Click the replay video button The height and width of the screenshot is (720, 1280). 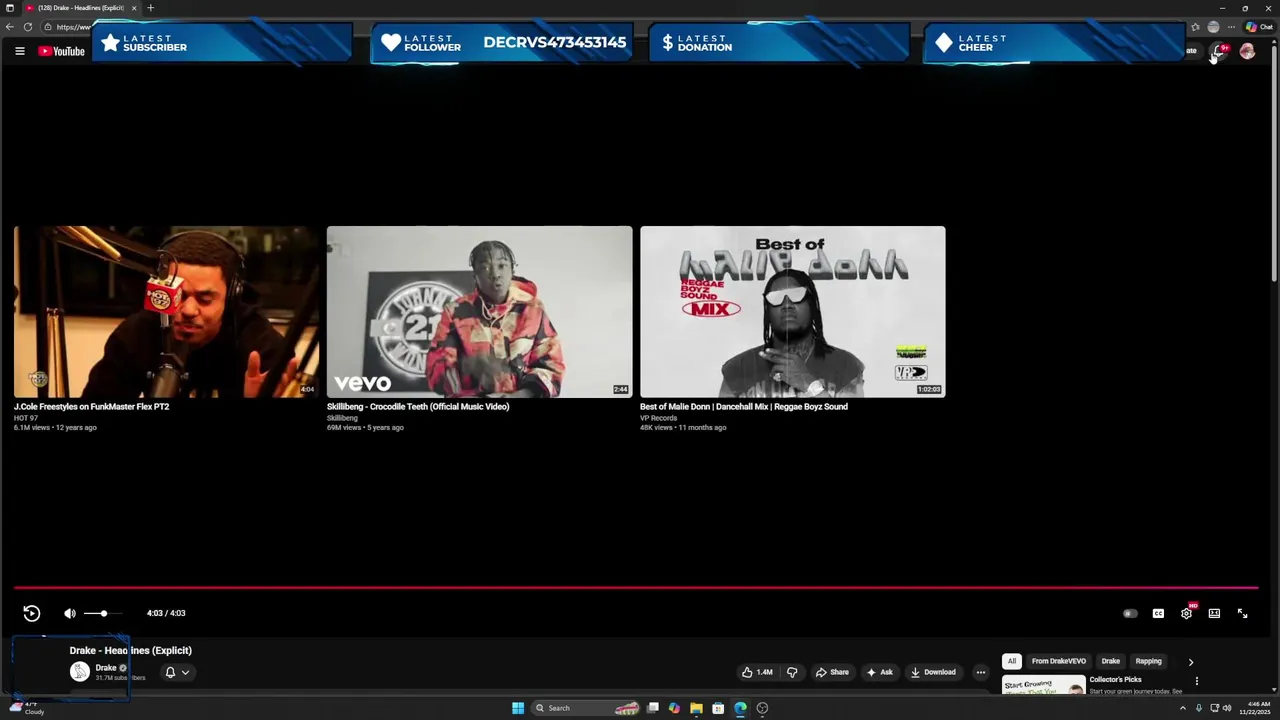[31, 613]
